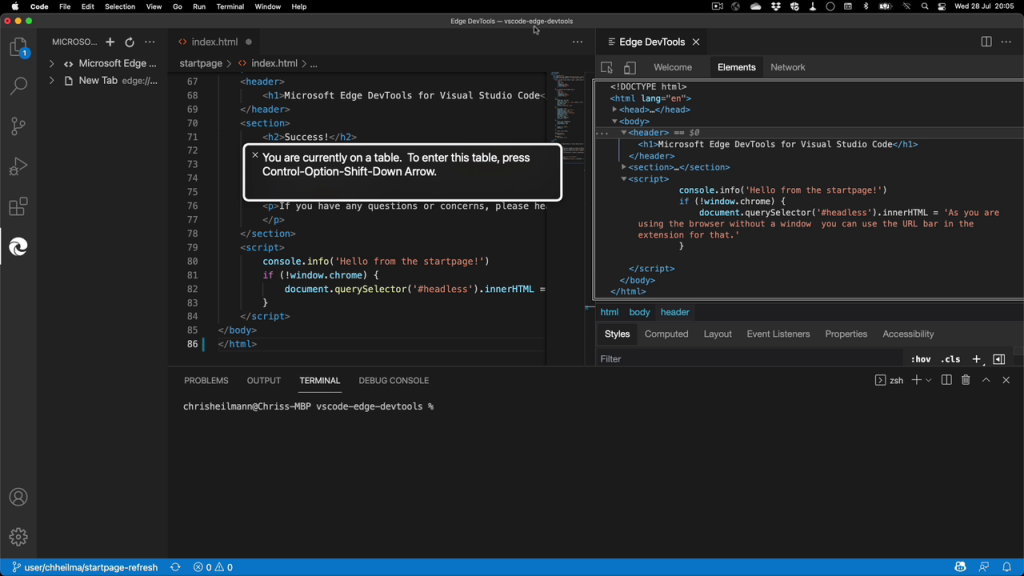This screenshot has height=576, width=1024.
Task: Add a new style rule with plus icon
Action: pos(976,359)
